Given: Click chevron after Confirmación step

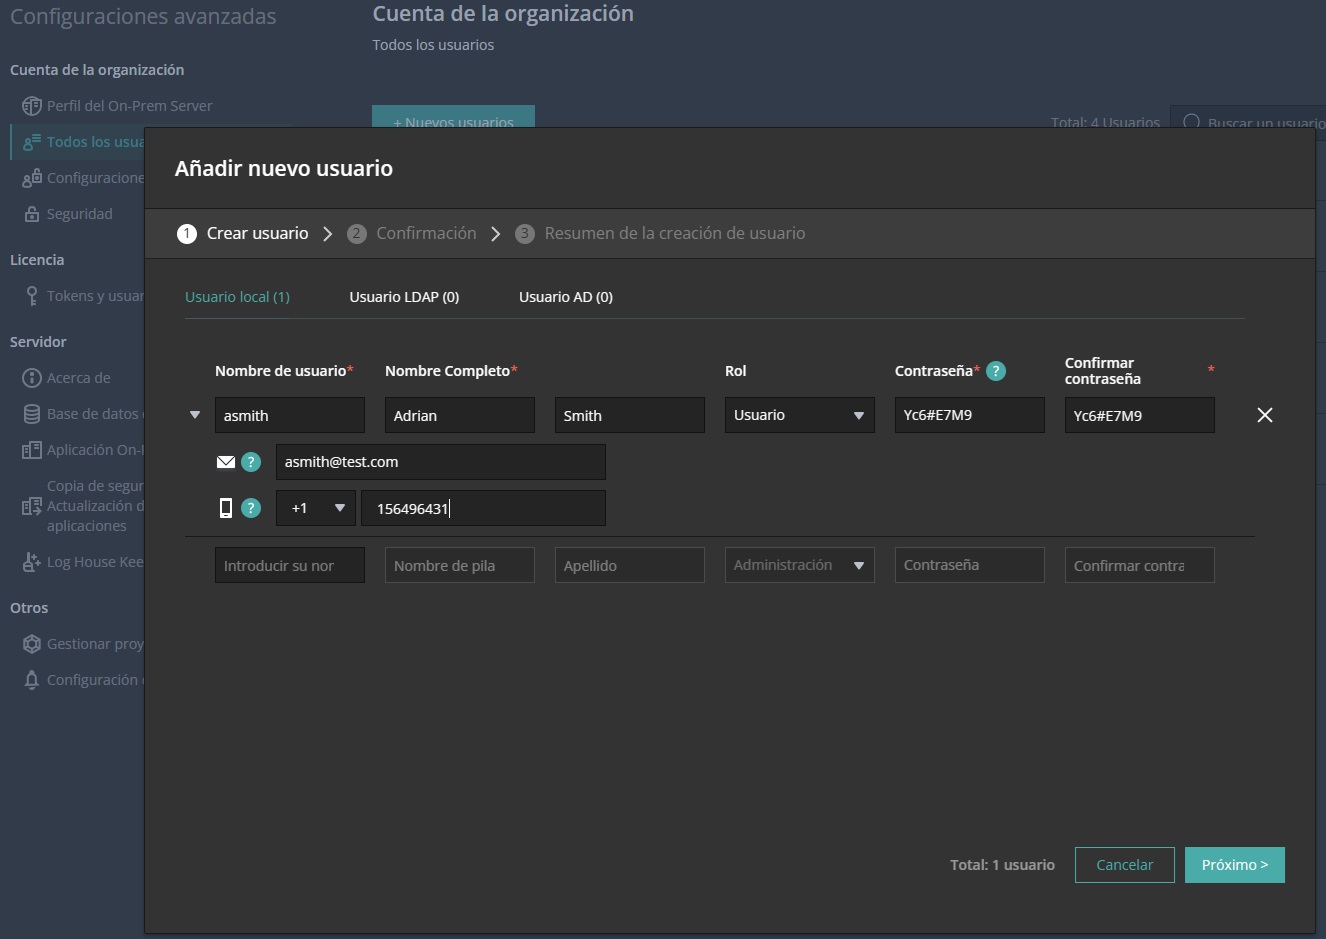Looking at the screenshot, I should tap(496, 234).
